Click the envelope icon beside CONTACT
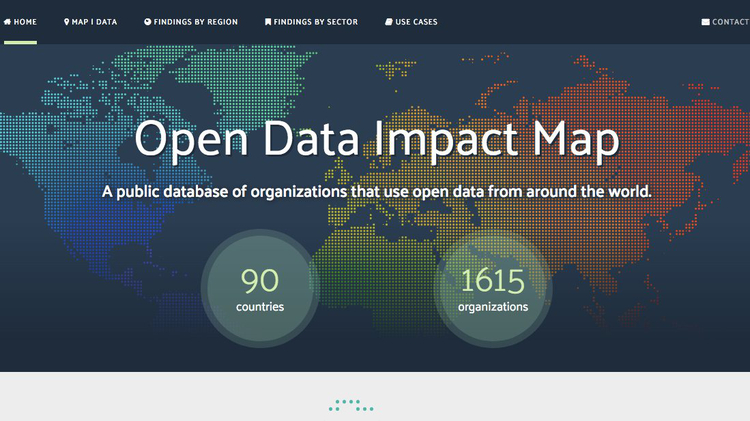 (706, 22)
